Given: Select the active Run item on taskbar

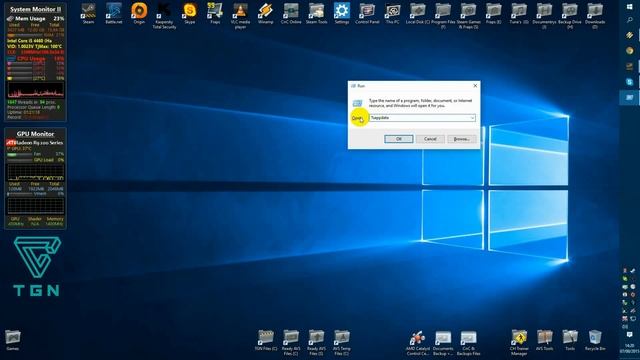Looking at the screenshot, I should coord(629,98).
